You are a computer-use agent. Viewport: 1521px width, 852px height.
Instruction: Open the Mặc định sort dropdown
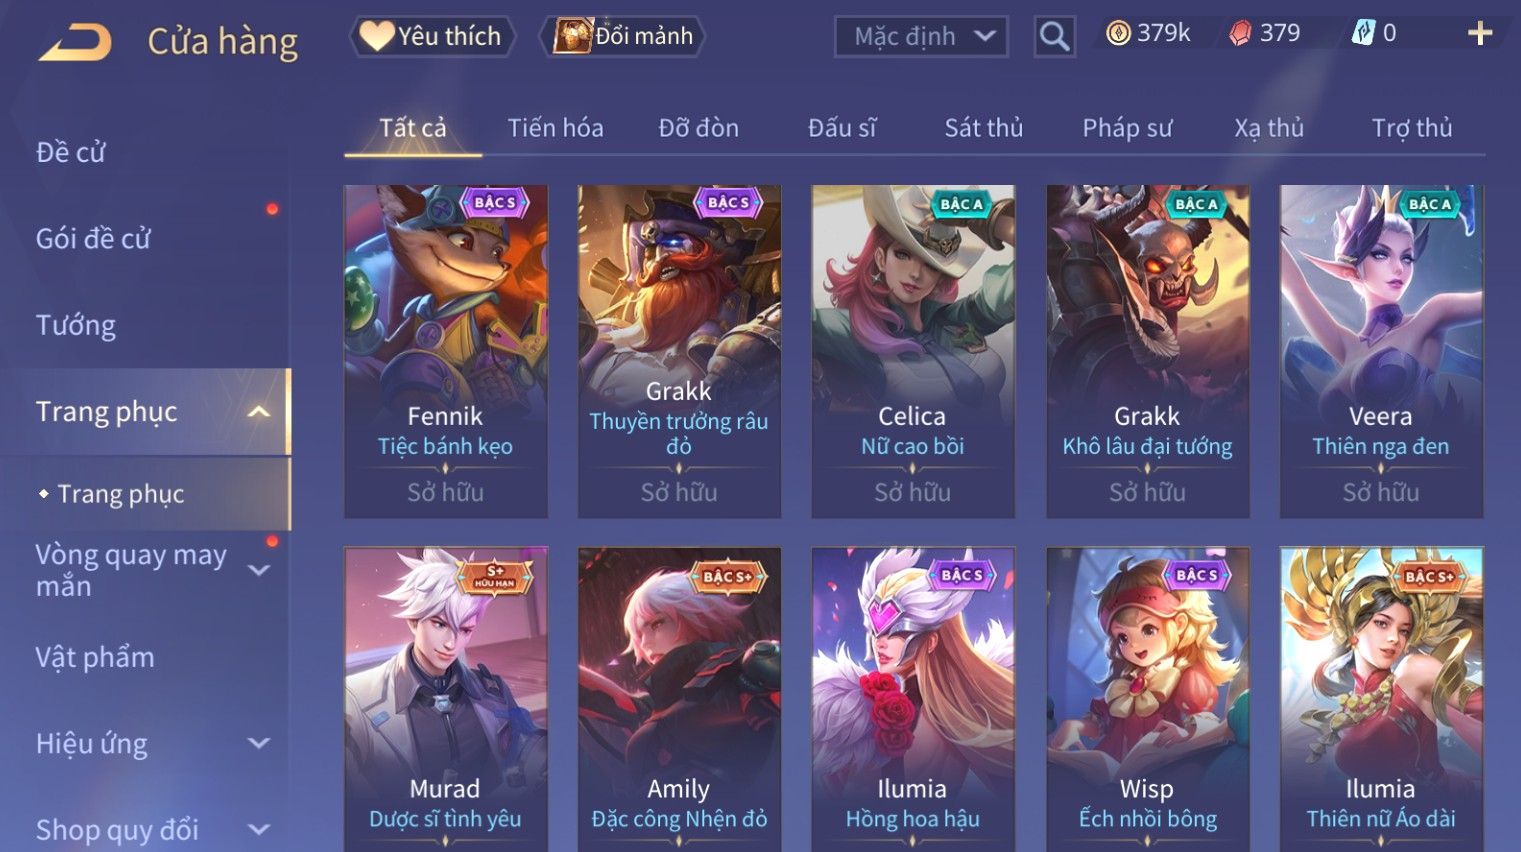(x=921, y=36)
